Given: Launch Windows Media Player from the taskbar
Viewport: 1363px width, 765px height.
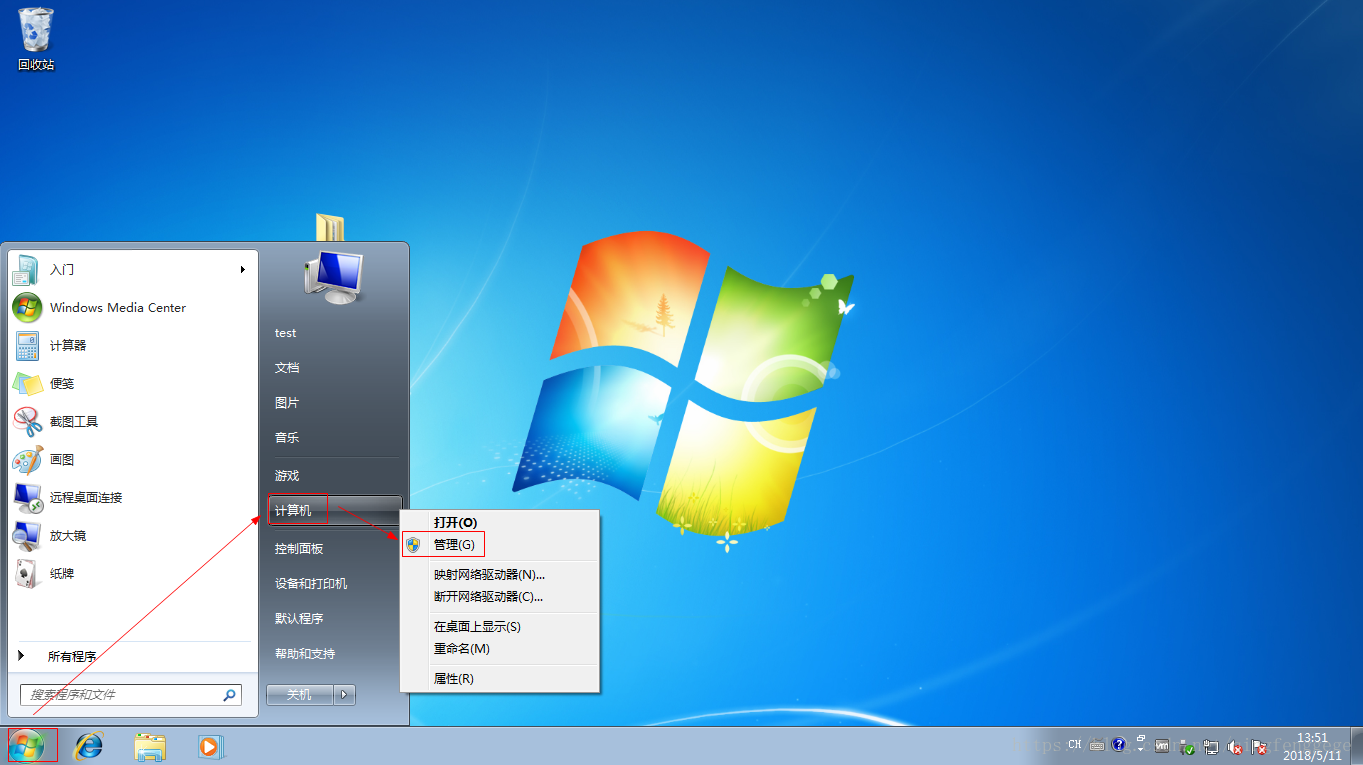Looking at the screenshot, I should tap(209, 746).
